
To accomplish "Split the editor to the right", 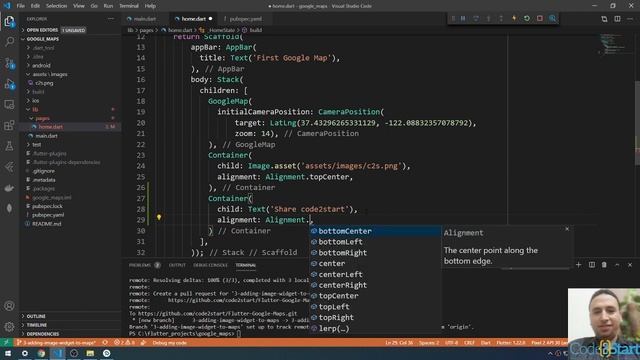I will pyautogui.click(x=617, y=19).
